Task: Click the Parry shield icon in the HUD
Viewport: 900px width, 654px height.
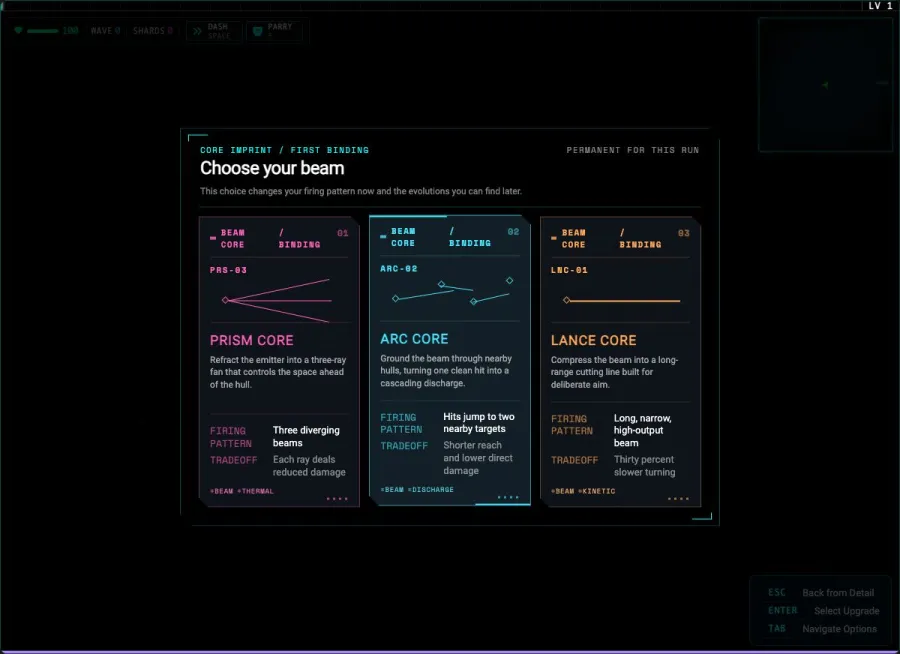Action: pyautogui.click(x=258, y=31)
